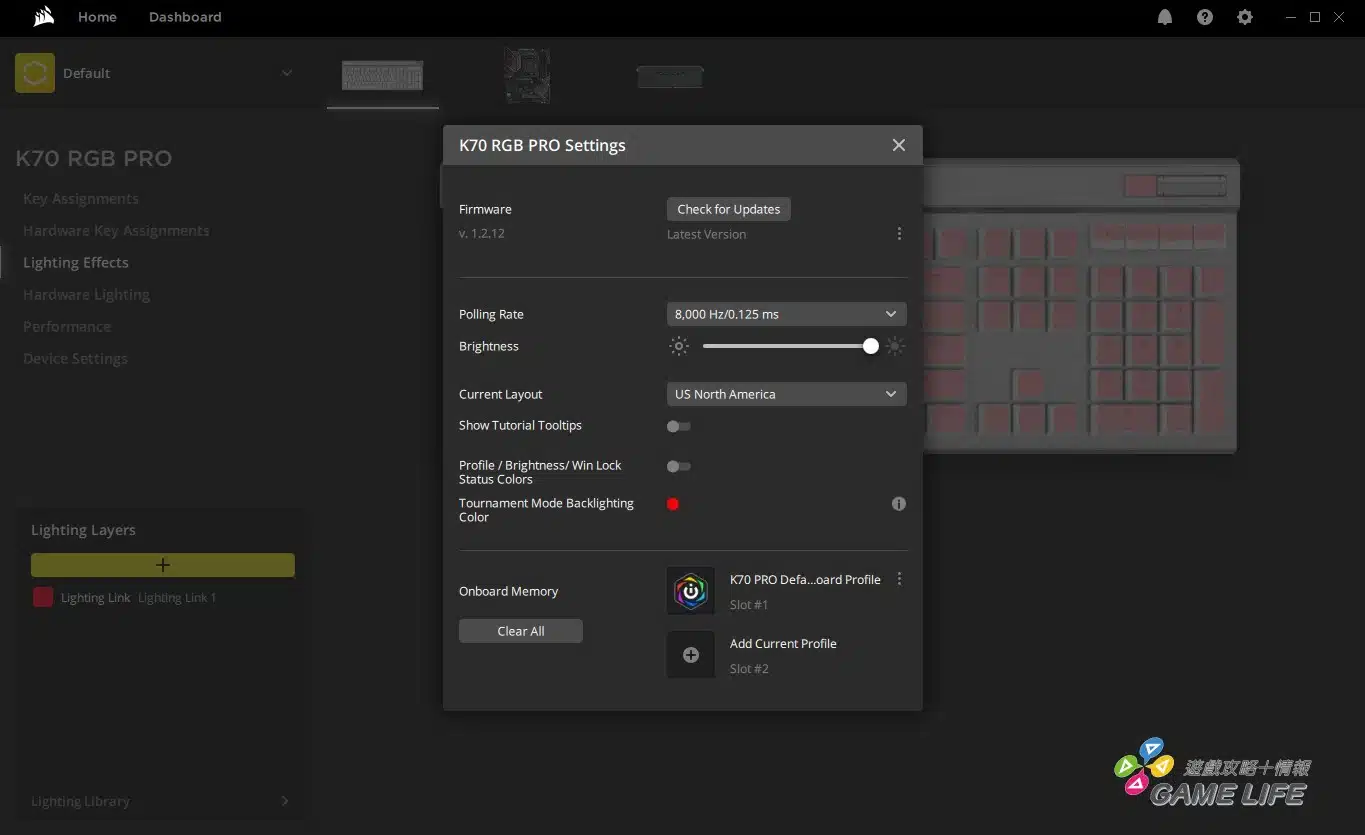Image resolution: width=1365 pixels, height=835 pixels.
Task: Open iCUE settings gear icon
Action: (x=1245, y=17)
